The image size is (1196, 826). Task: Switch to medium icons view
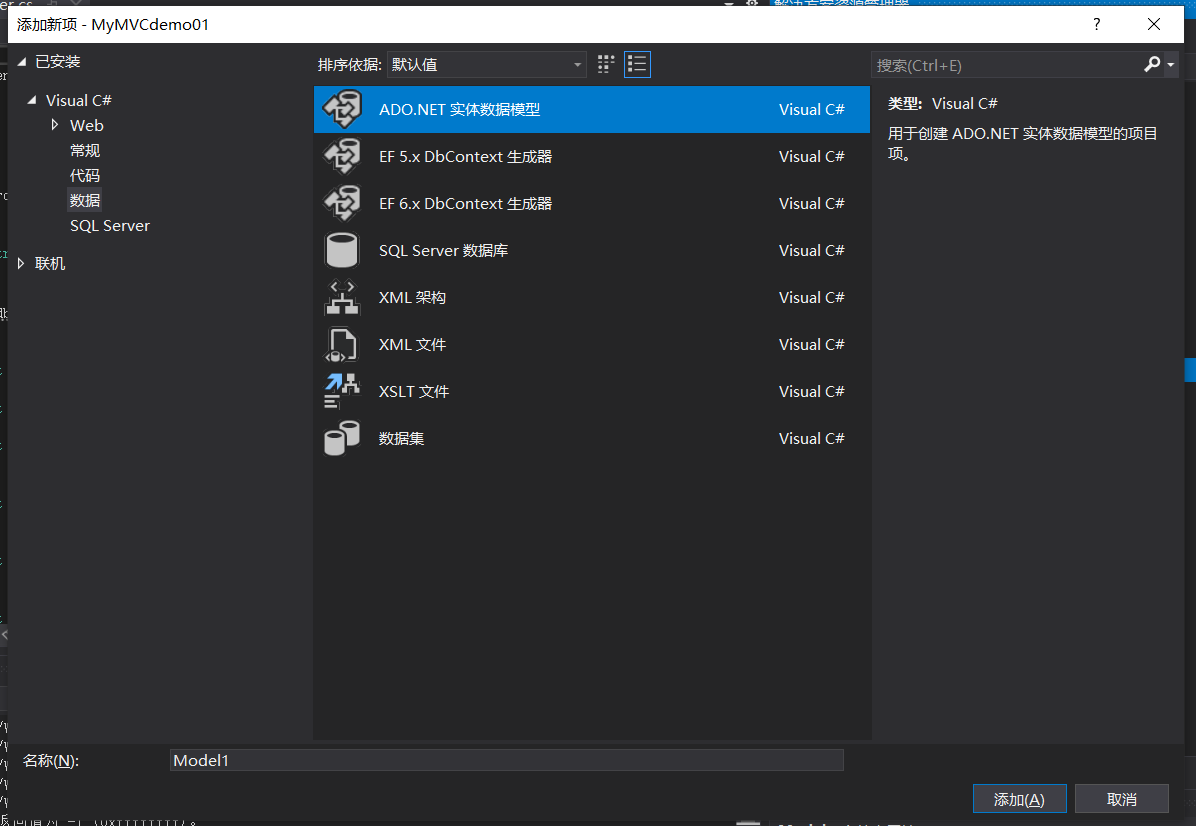[x=605, y=63]
